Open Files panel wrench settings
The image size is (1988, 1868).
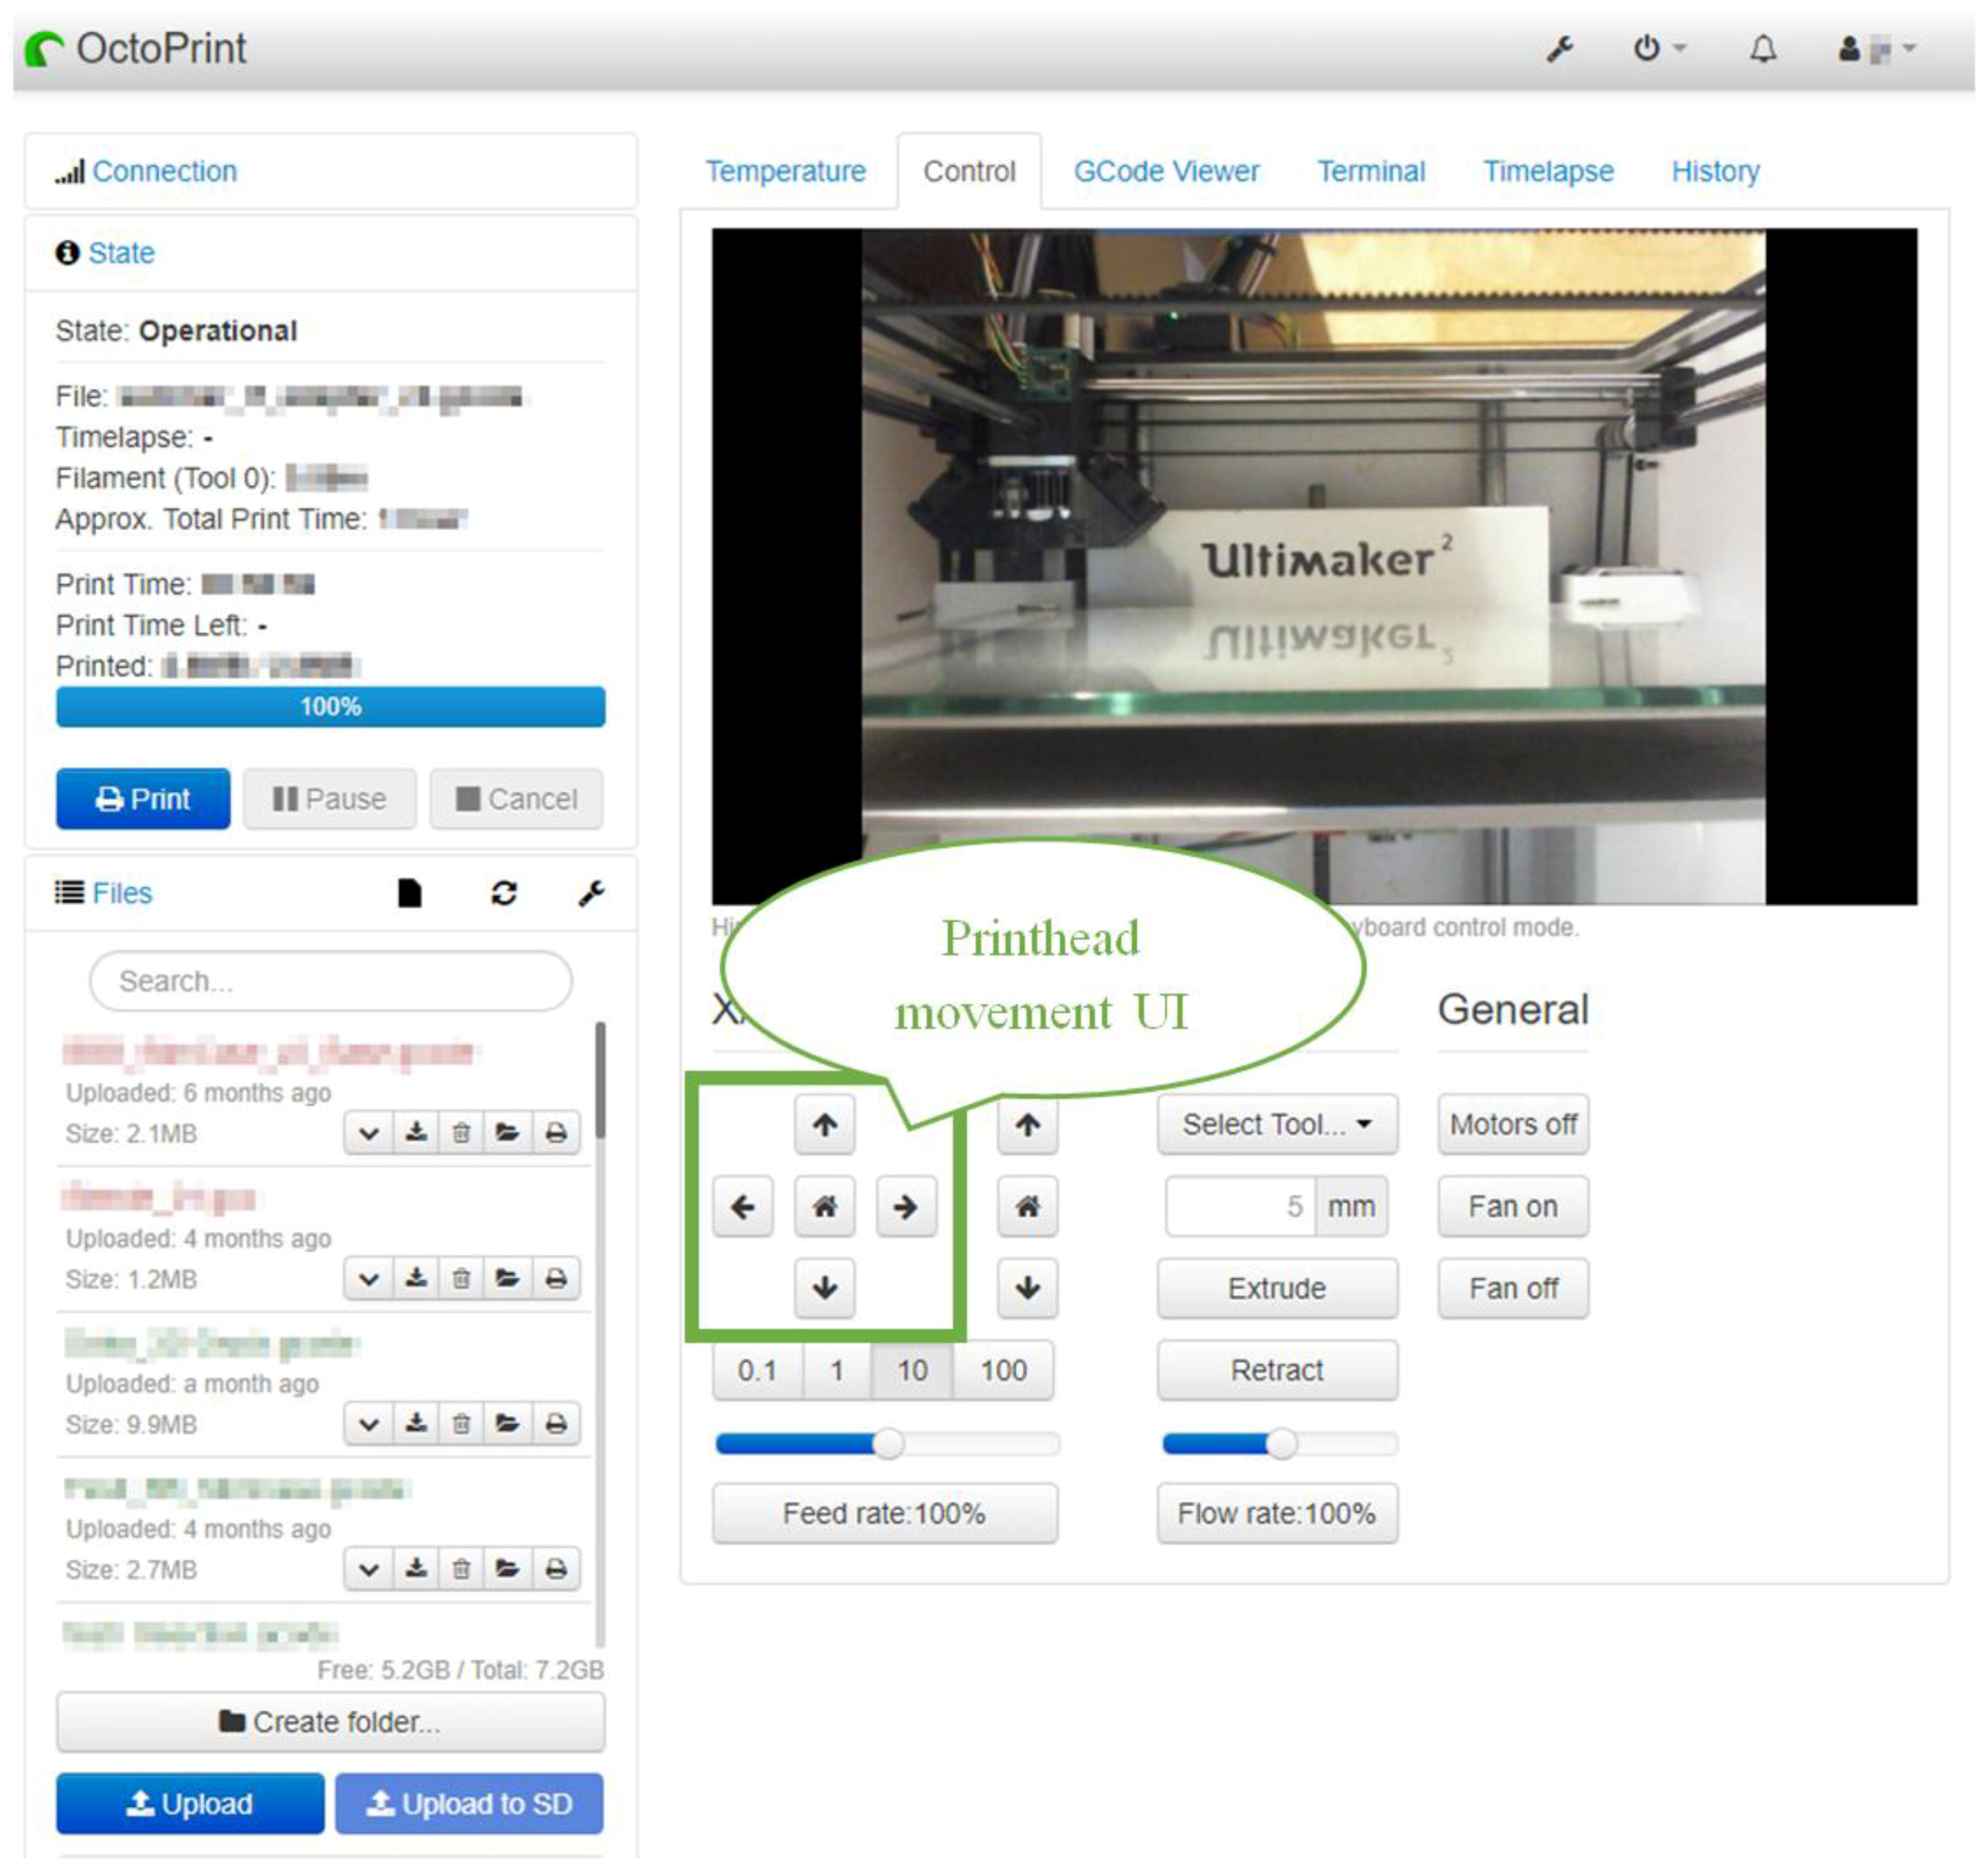point(591,893)
